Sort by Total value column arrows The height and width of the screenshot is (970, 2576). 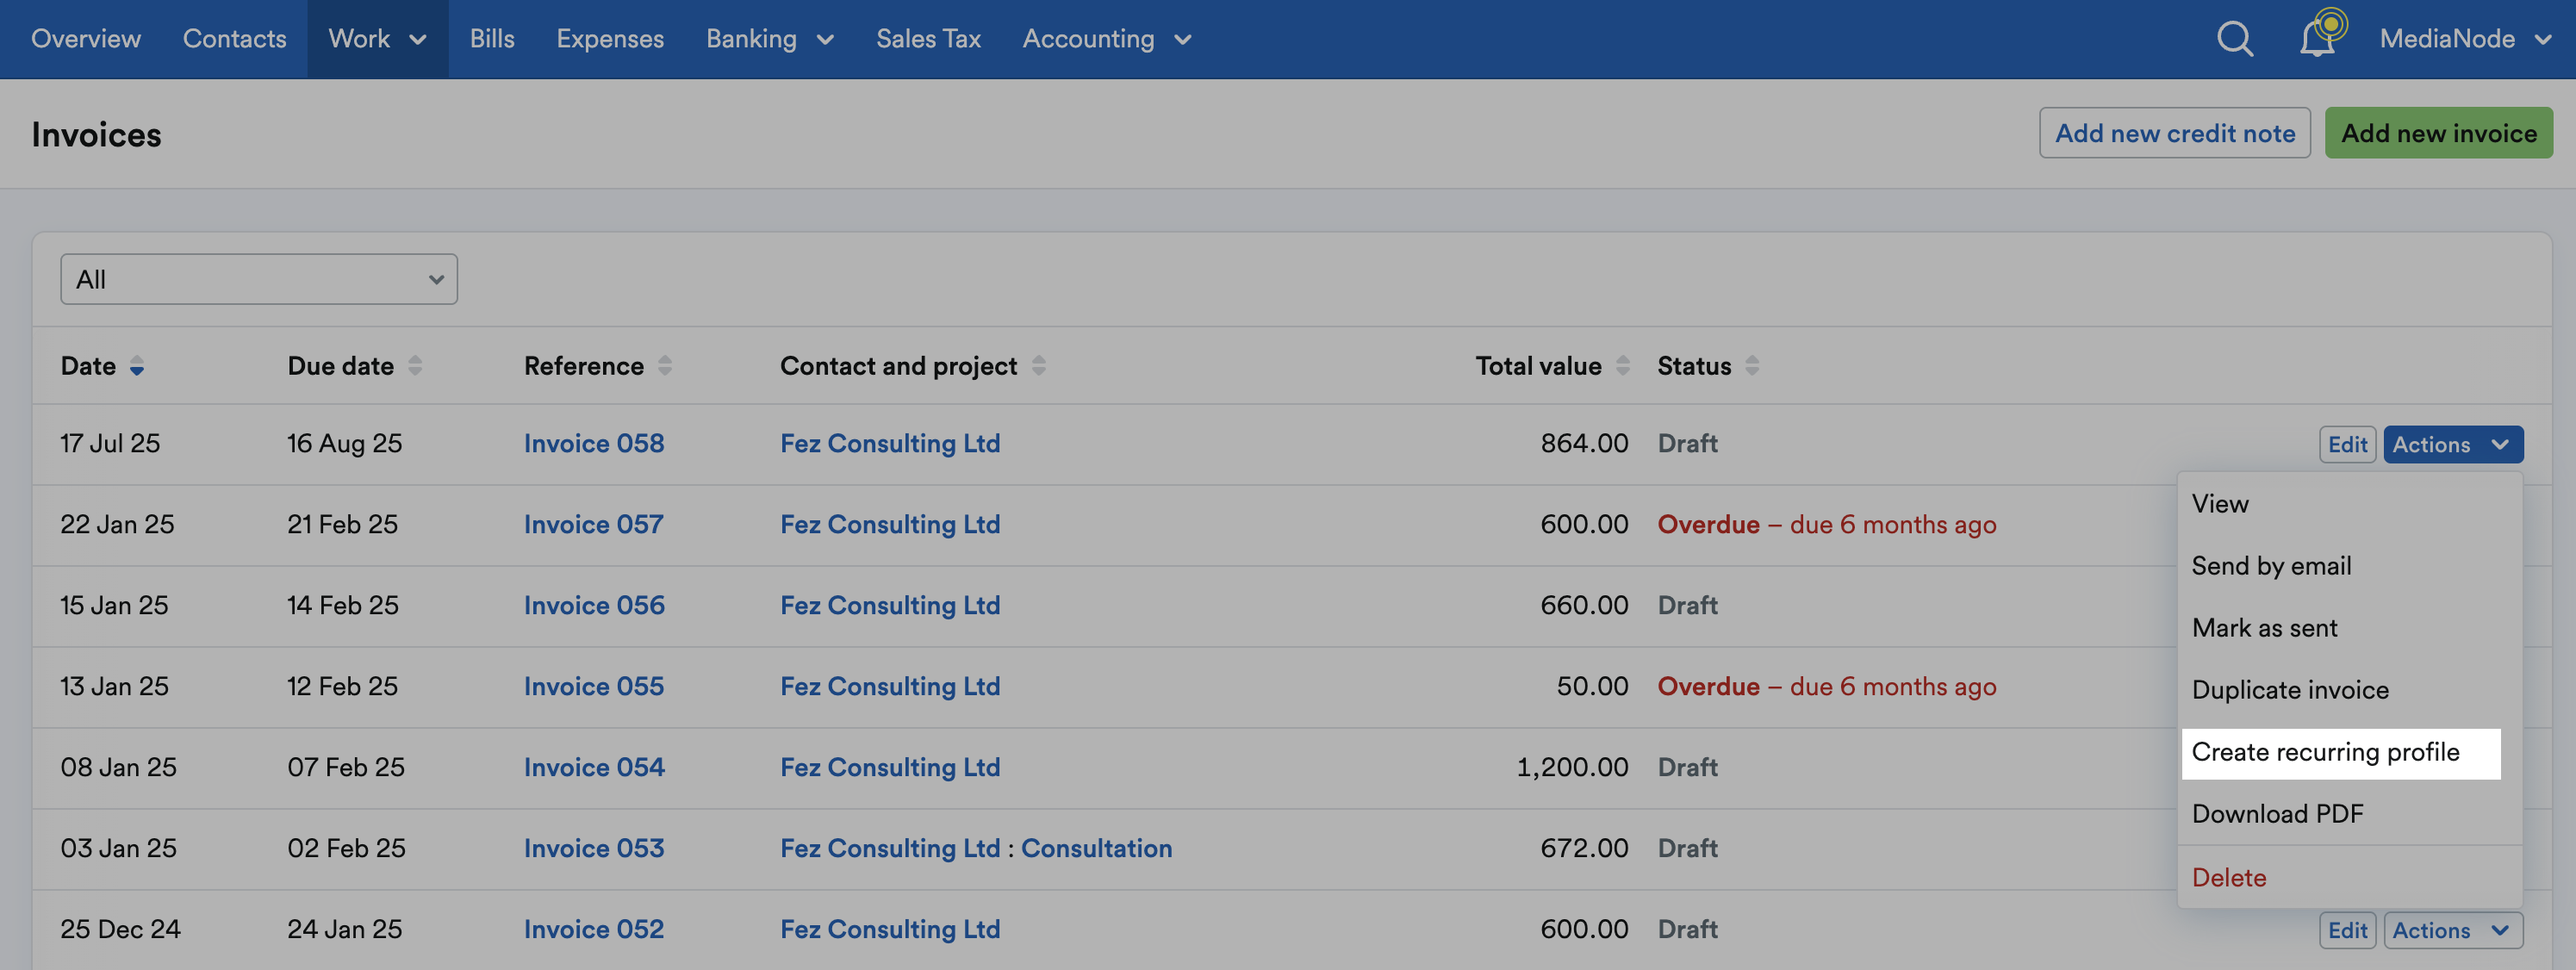tap(1623, 367)
